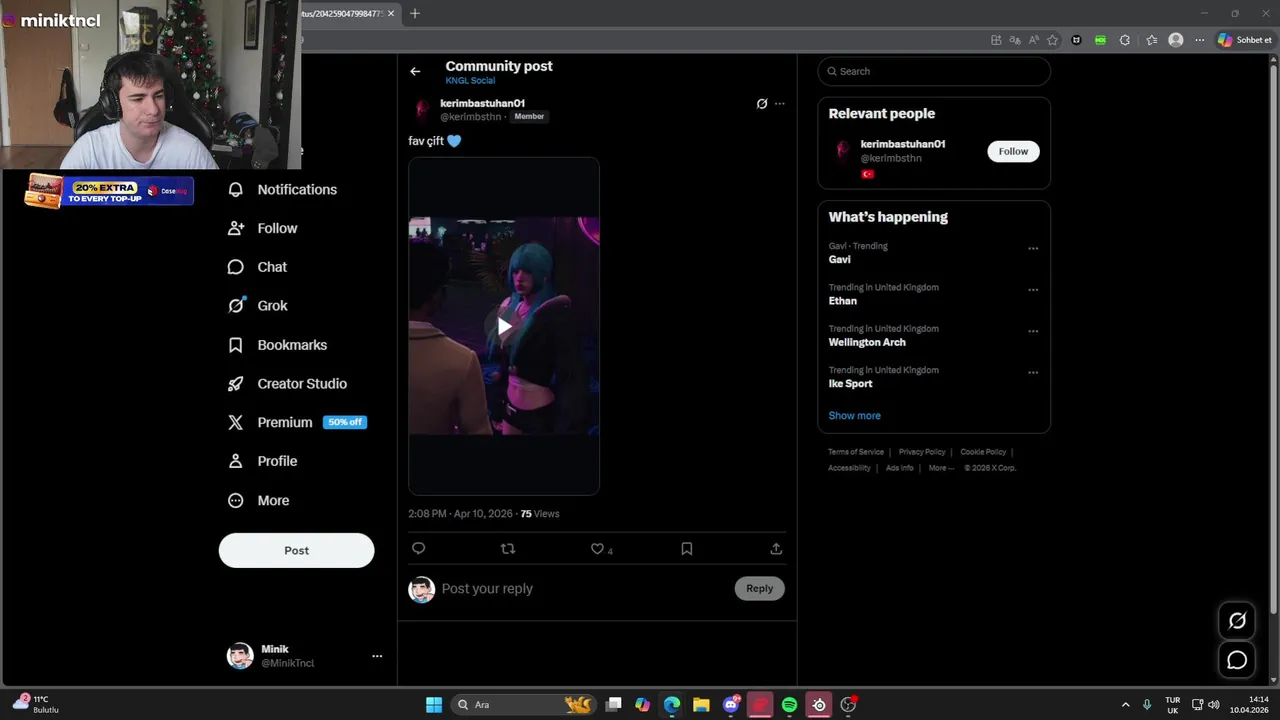Open options dots for Gavi trend
Viewport: 1280px width, 720px height.
pos(1033,248)
